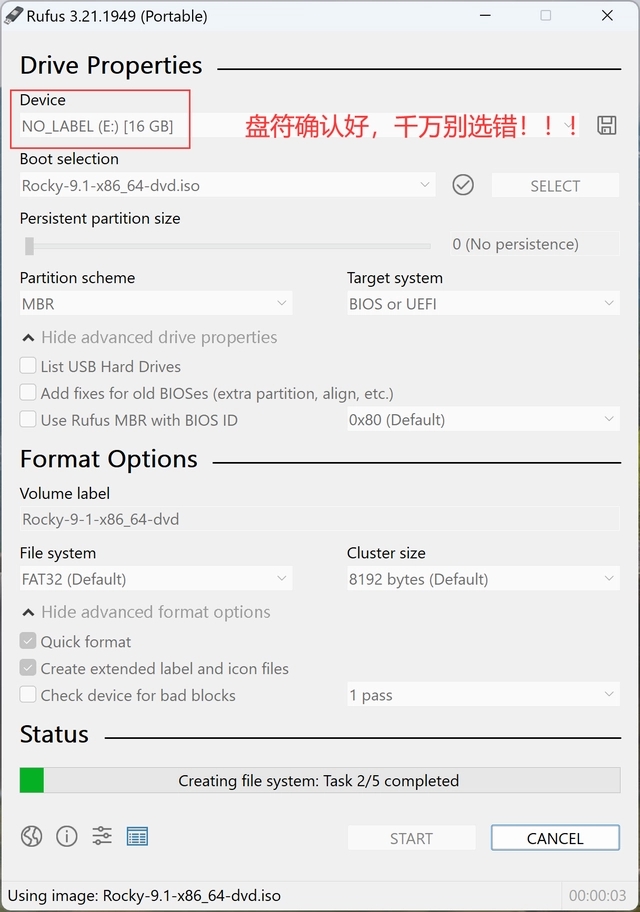Click the SELECT boot image button
Screen dimensions: 640x912
point(555,186)
